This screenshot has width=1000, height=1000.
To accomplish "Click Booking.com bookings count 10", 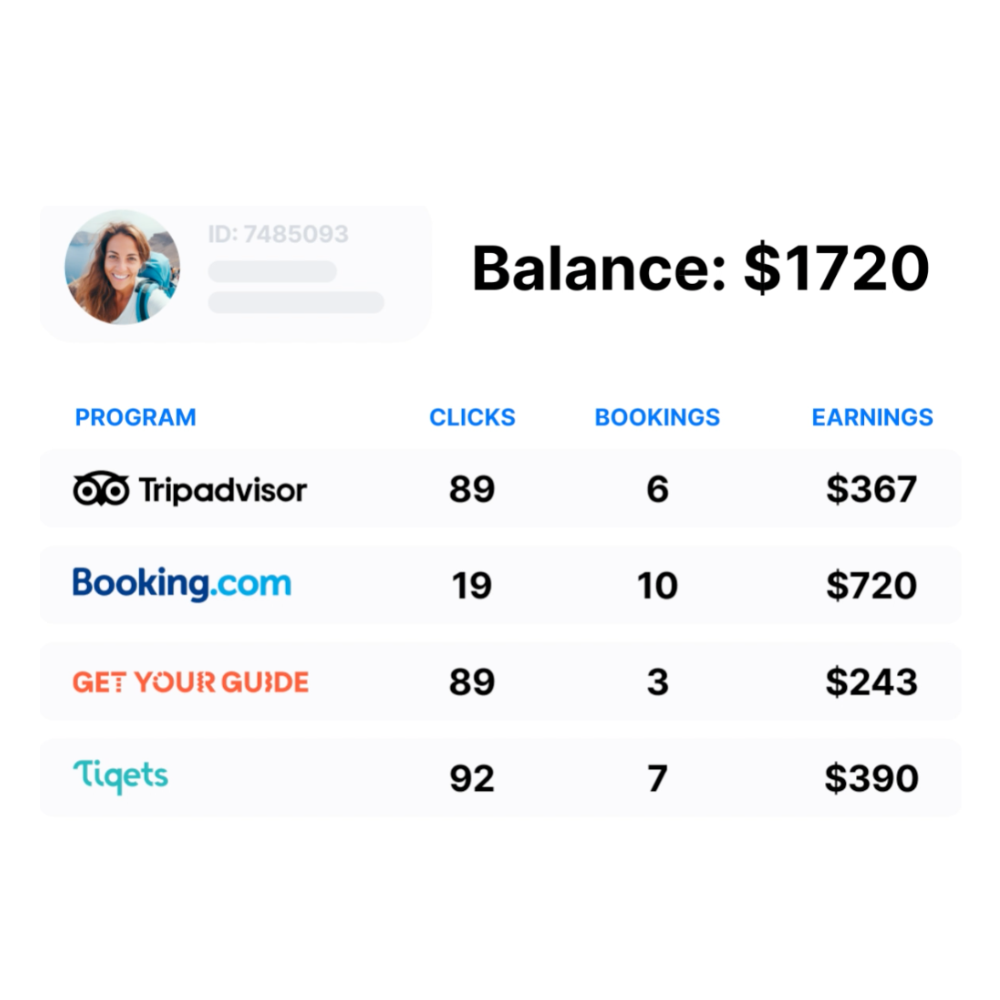I will click(657, 586).
